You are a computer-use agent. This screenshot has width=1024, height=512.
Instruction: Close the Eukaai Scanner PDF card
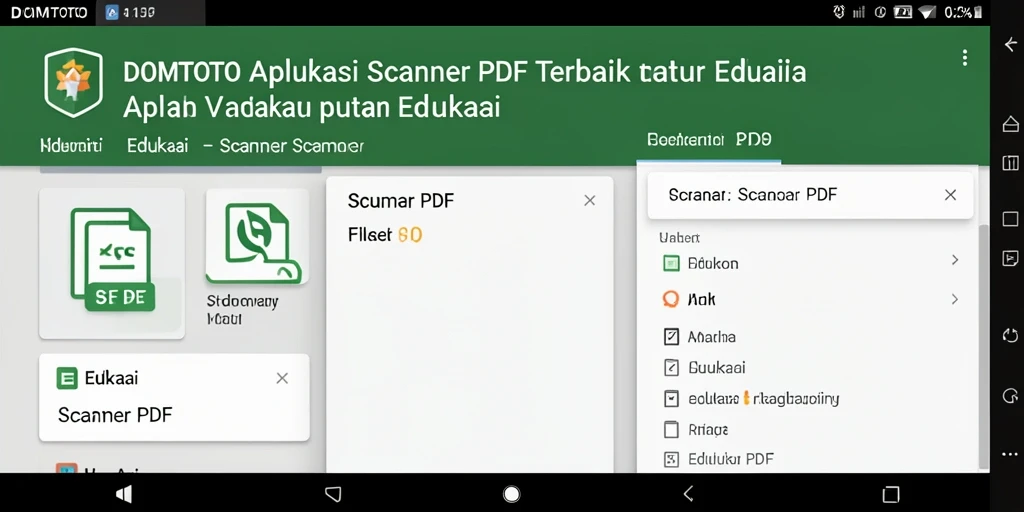click(282, 378)
